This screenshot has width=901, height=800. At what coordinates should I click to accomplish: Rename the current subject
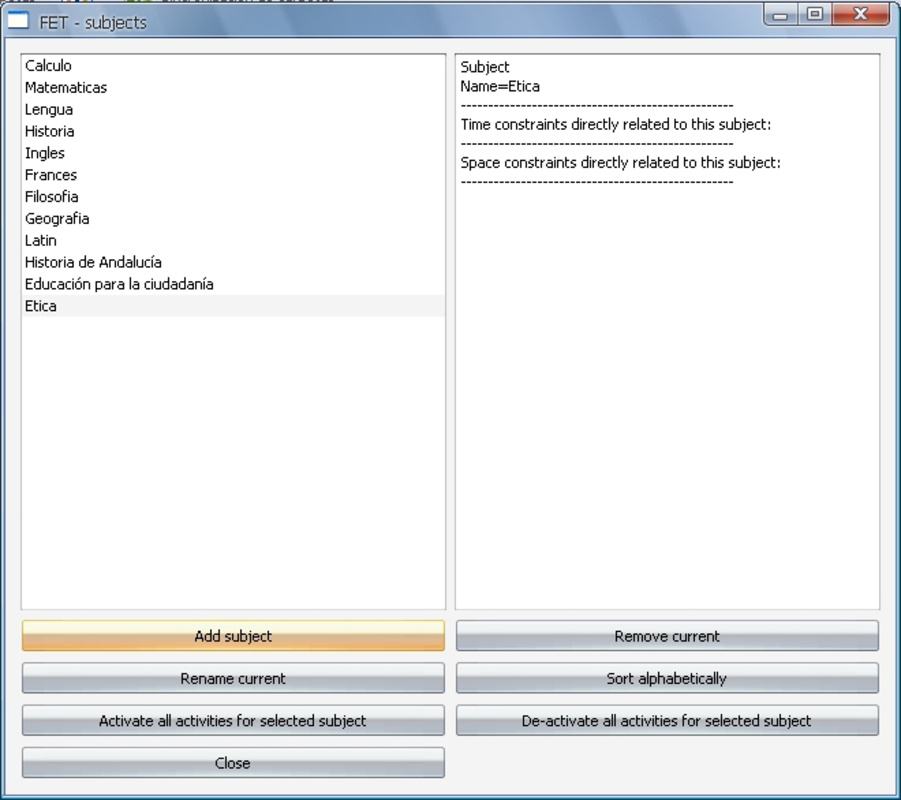pyautogui.click(x=233, y=678)
